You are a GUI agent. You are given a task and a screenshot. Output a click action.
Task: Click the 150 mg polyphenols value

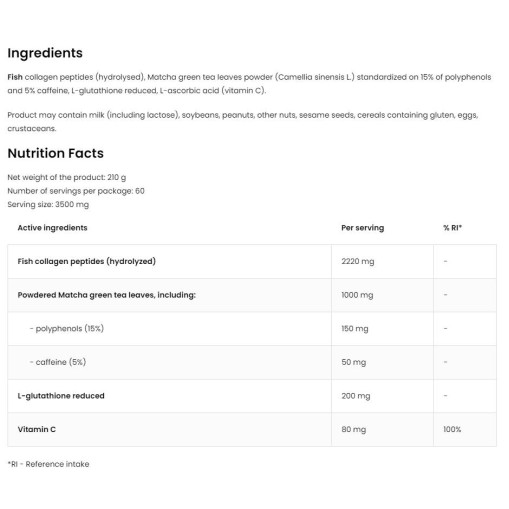point(355,329)
